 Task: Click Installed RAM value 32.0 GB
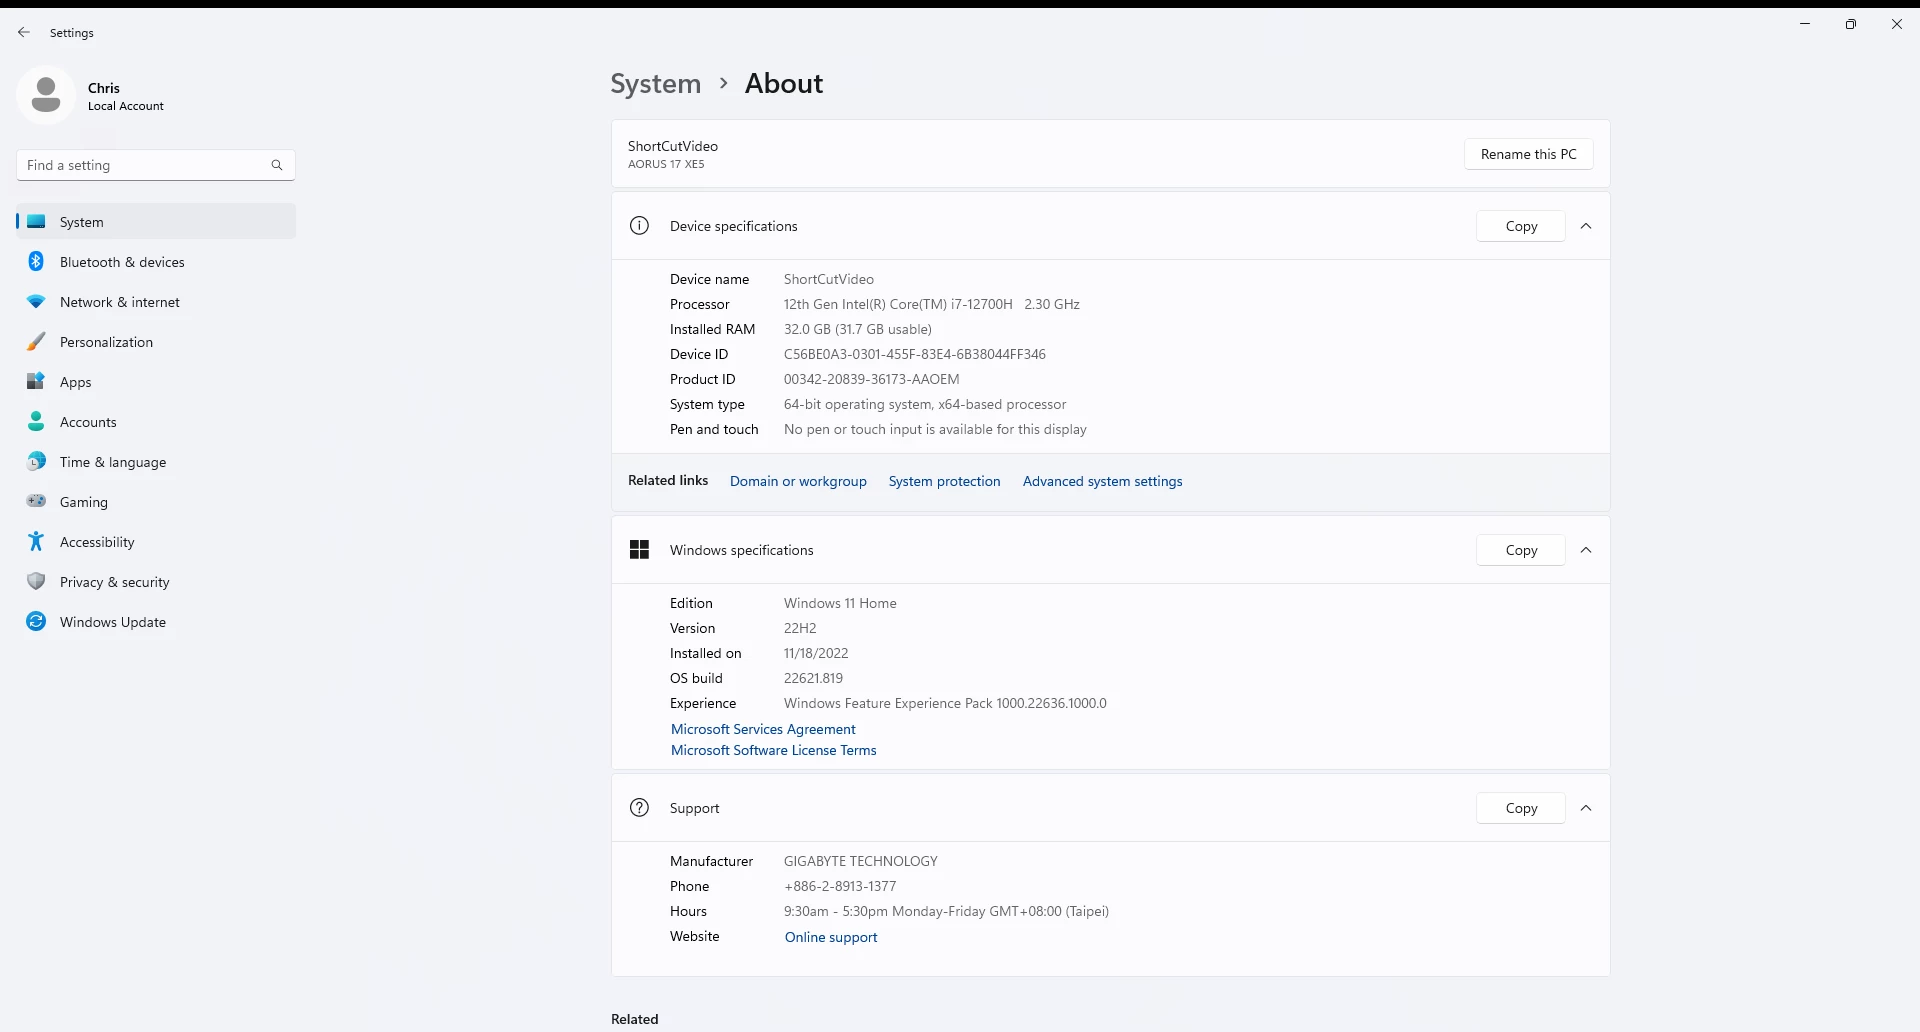pos(857,329)
